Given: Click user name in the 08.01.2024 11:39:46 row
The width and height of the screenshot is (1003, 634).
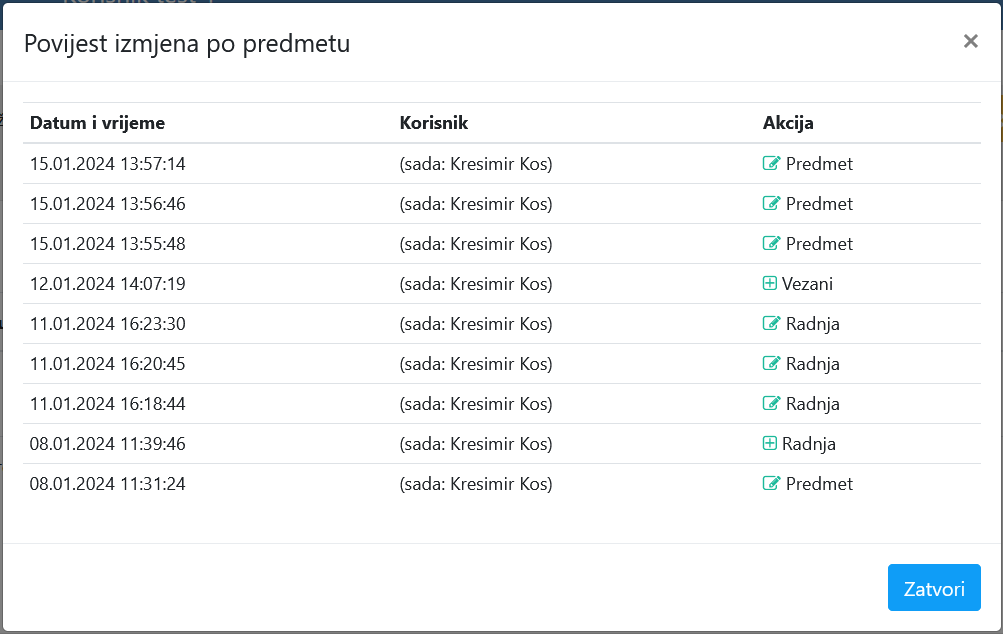Looking at the screenshot, I should point(476,444).
